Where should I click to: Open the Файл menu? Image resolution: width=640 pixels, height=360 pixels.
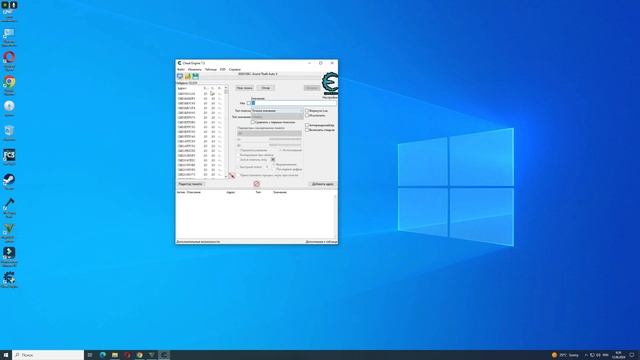coord(180,69)
